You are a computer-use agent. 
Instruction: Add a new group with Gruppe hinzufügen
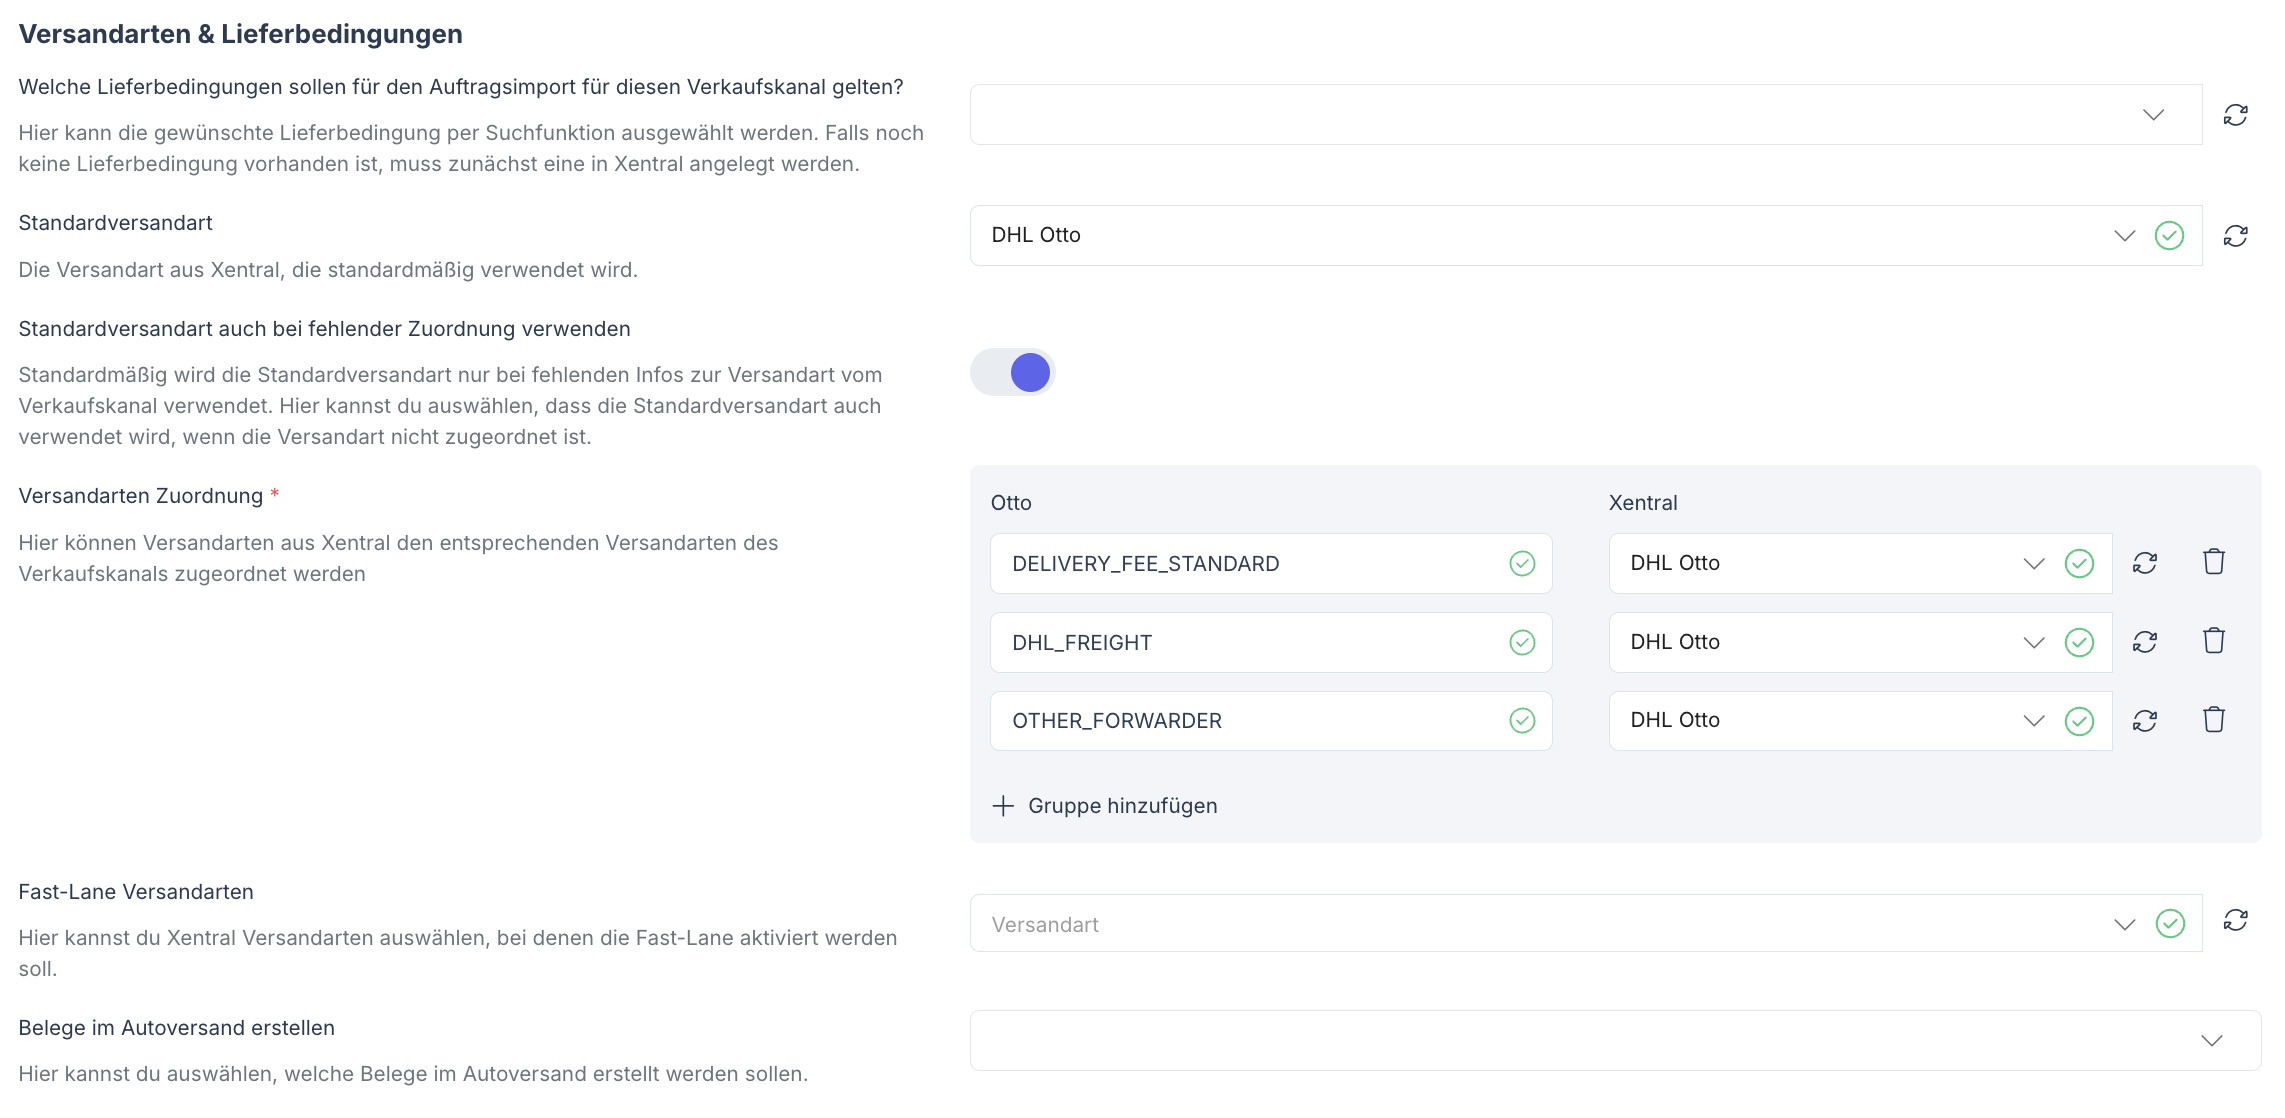point(1106,805)
